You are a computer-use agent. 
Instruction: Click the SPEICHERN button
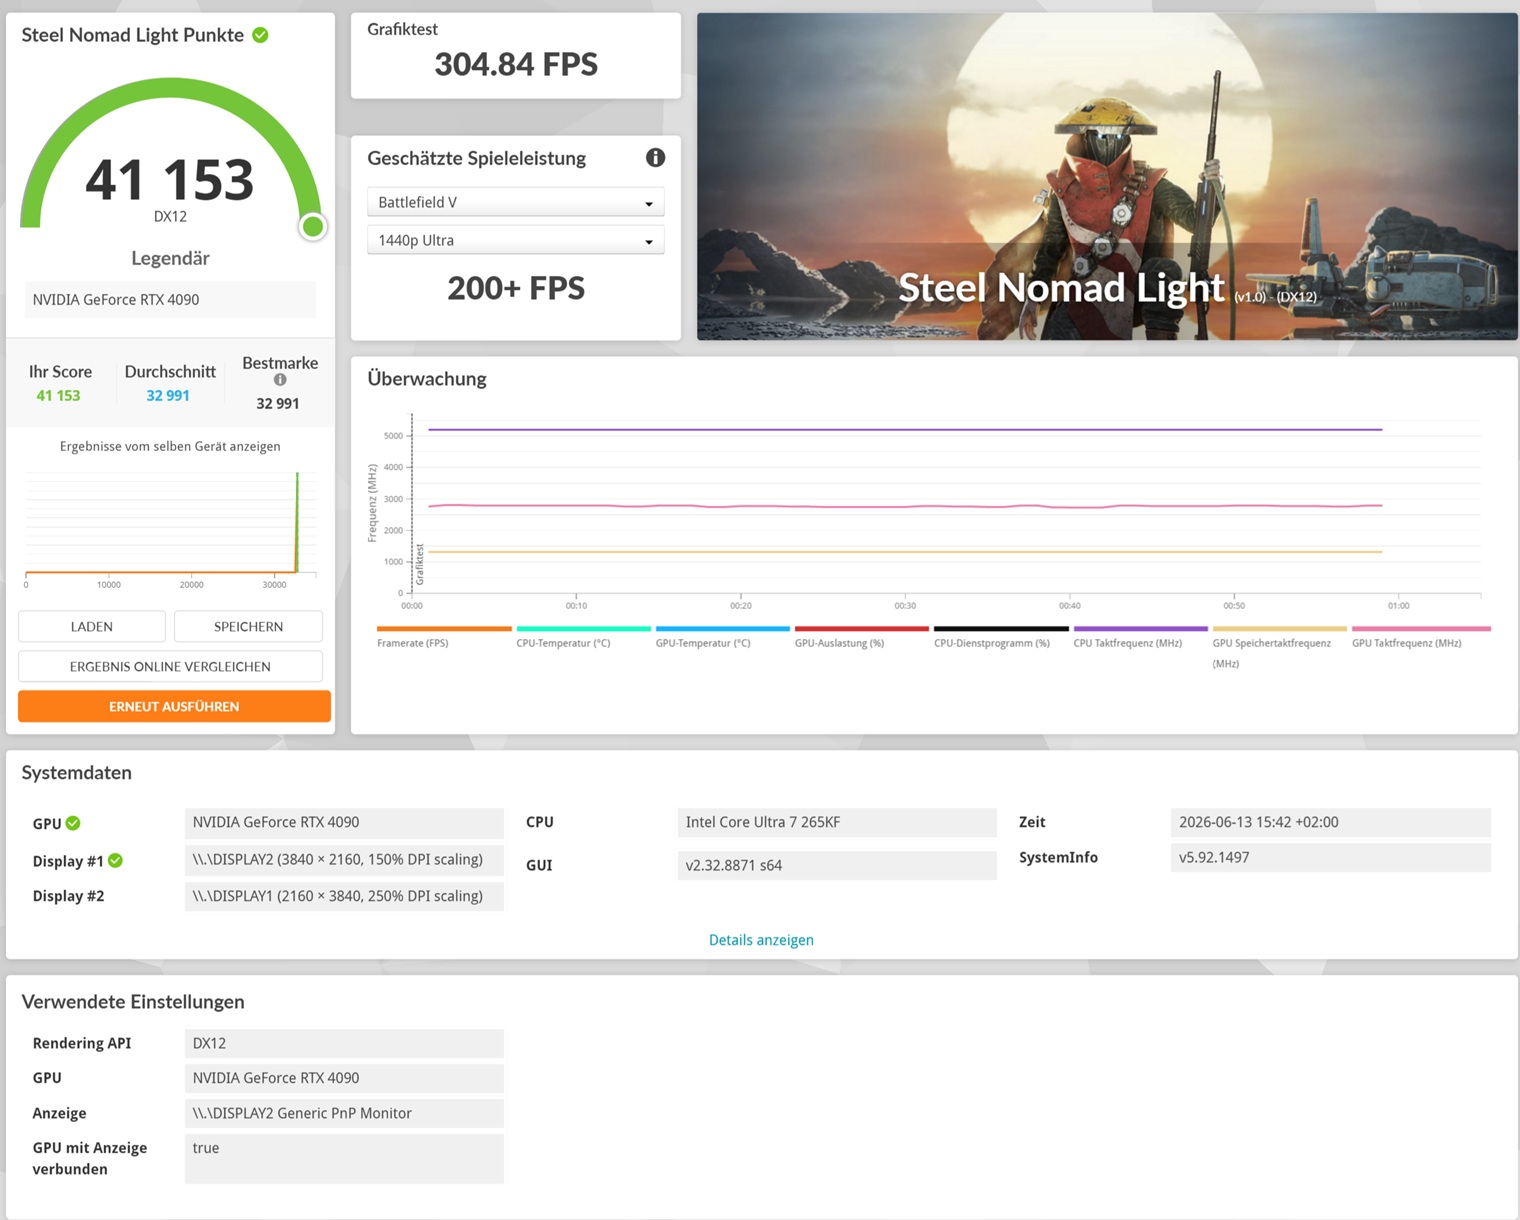coord(248,626)
